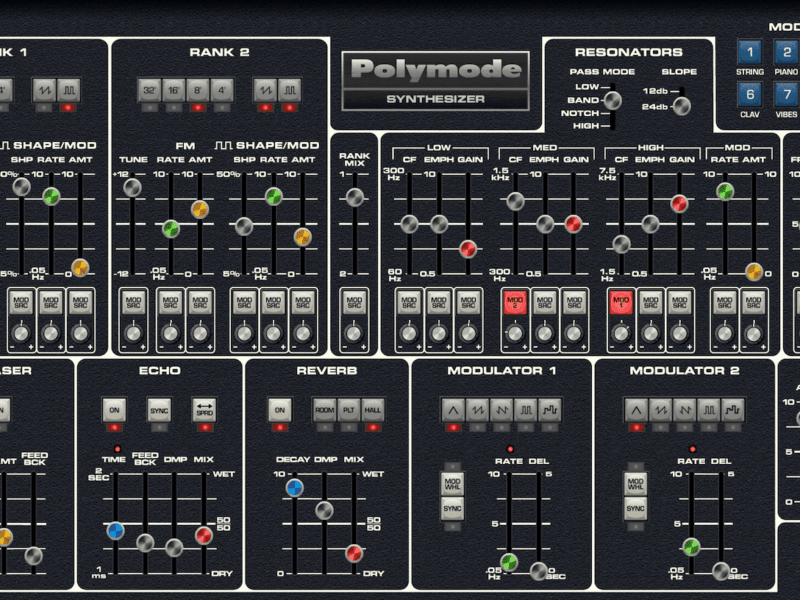Enable Echo SYNC button

click(x=159, y=410)
